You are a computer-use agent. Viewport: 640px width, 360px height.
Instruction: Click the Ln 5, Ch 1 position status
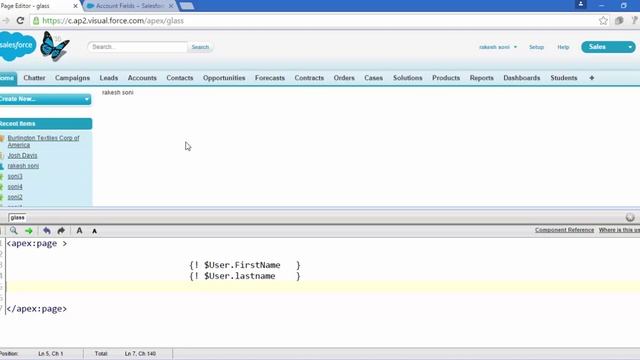tap(51, 353)
